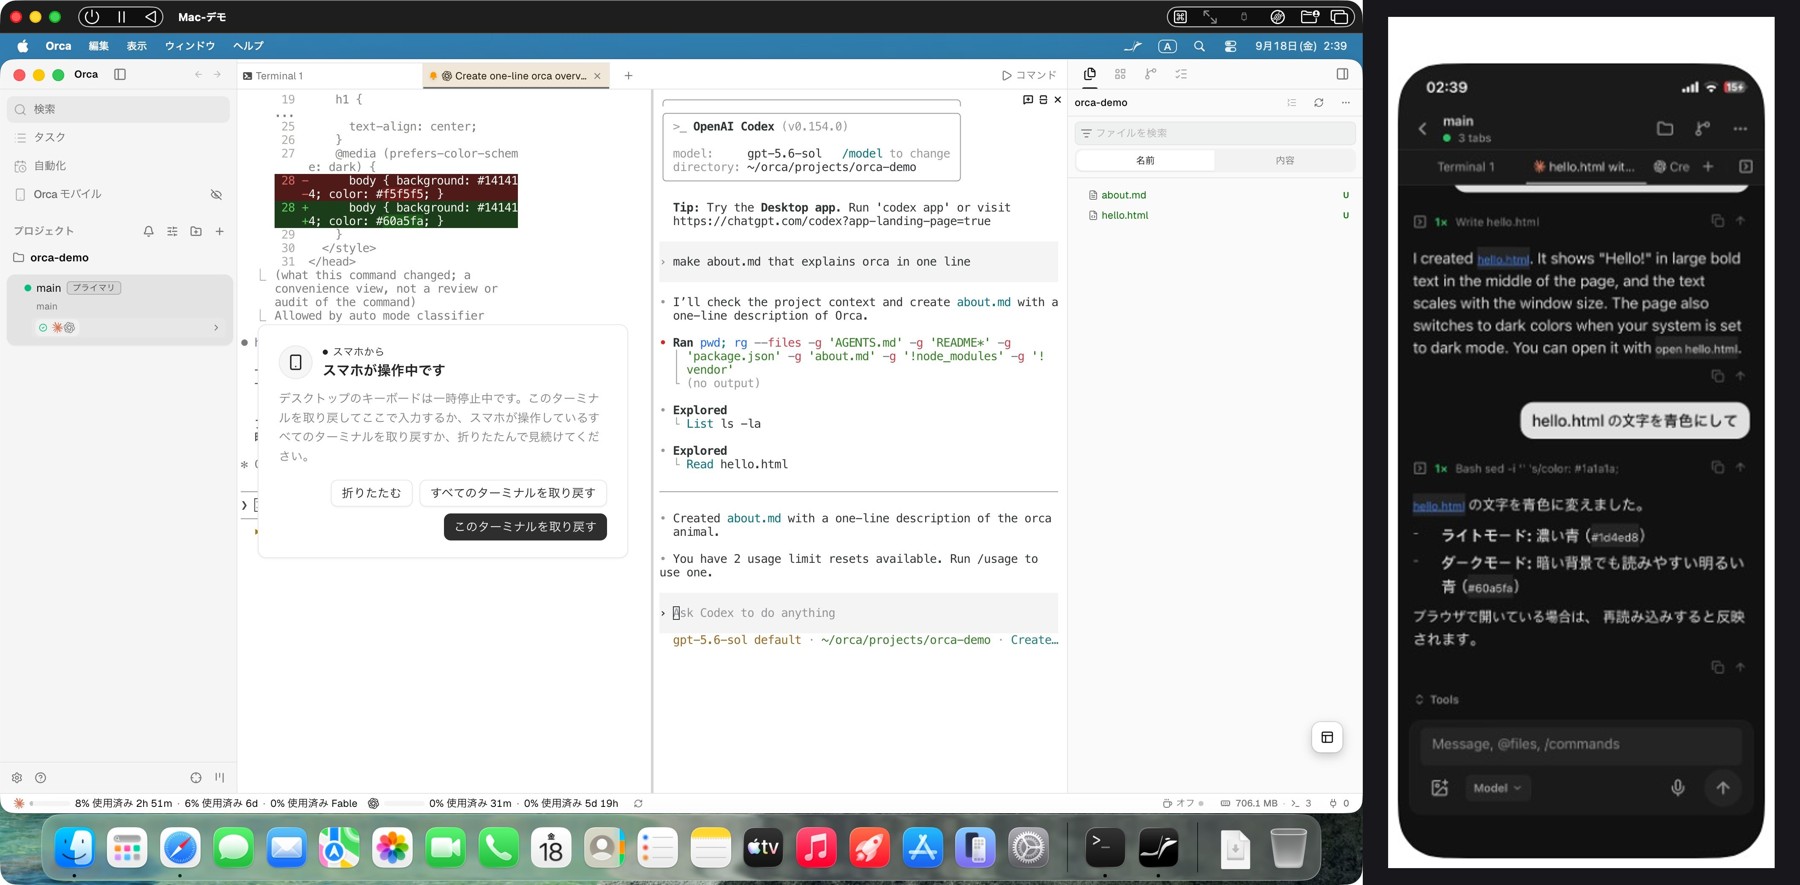Click すべてのターミナルを取り戻す button
Screen dimensions: 1800x885
513,493
